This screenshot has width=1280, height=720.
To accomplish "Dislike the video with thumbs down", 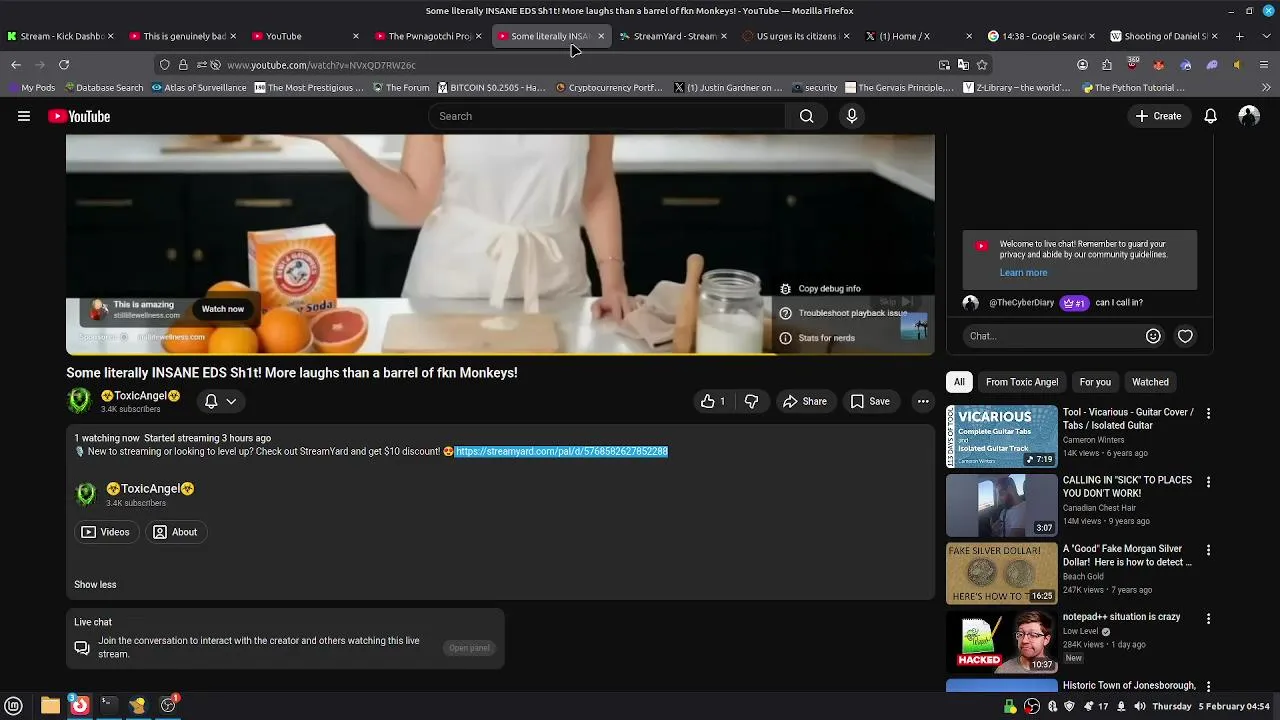I will (x=752, y=401).
